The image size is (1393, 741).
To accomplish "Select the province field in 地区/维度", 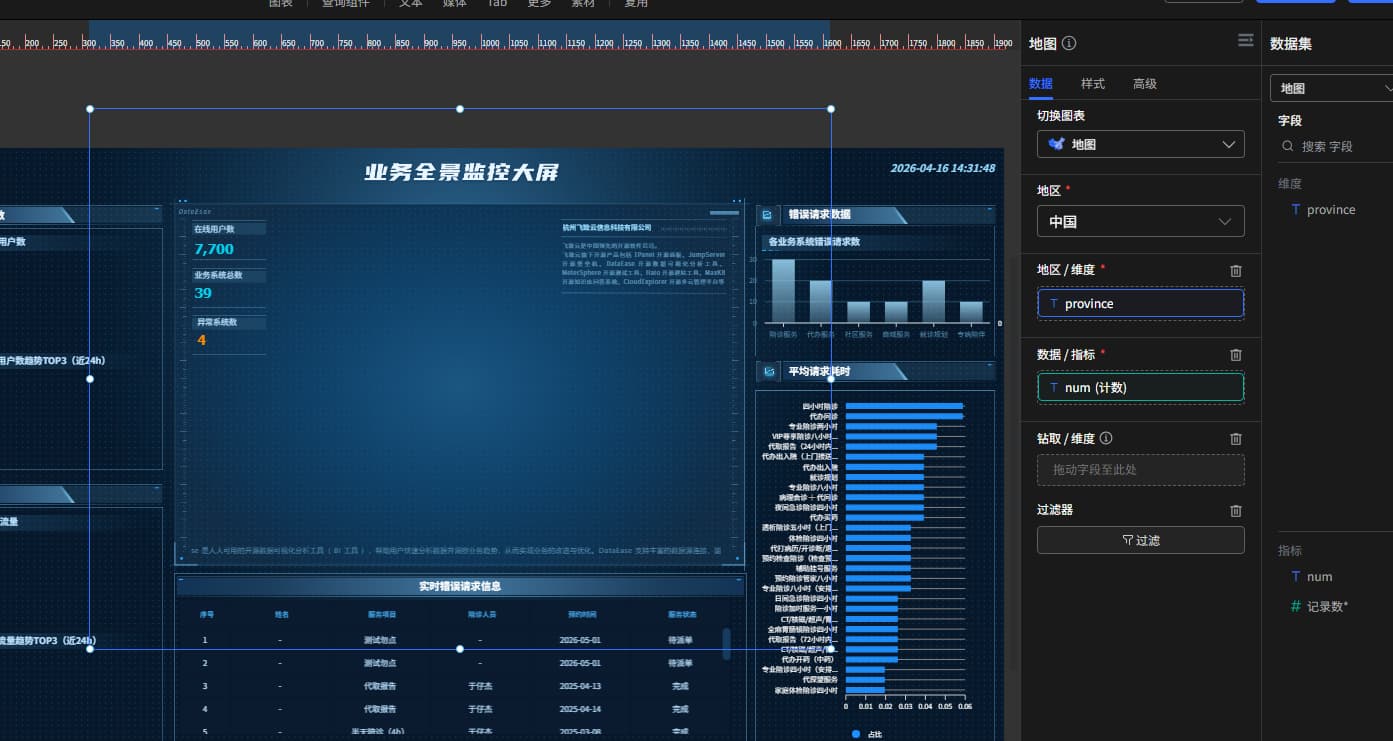I will [x=1140, y=304].
